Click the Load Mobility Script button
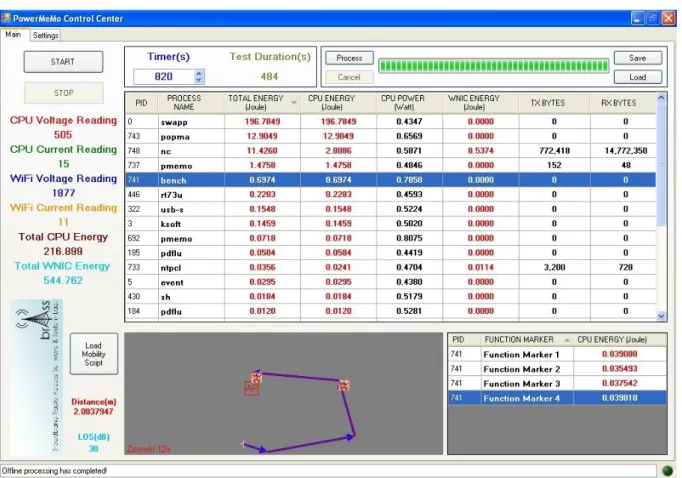This screenshot has width=682, height=478. 94,354
